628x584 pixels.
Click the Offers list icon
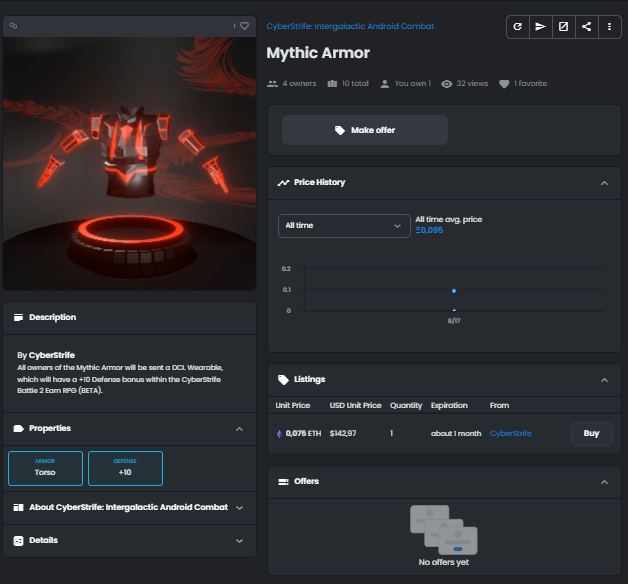coord(283,482)
